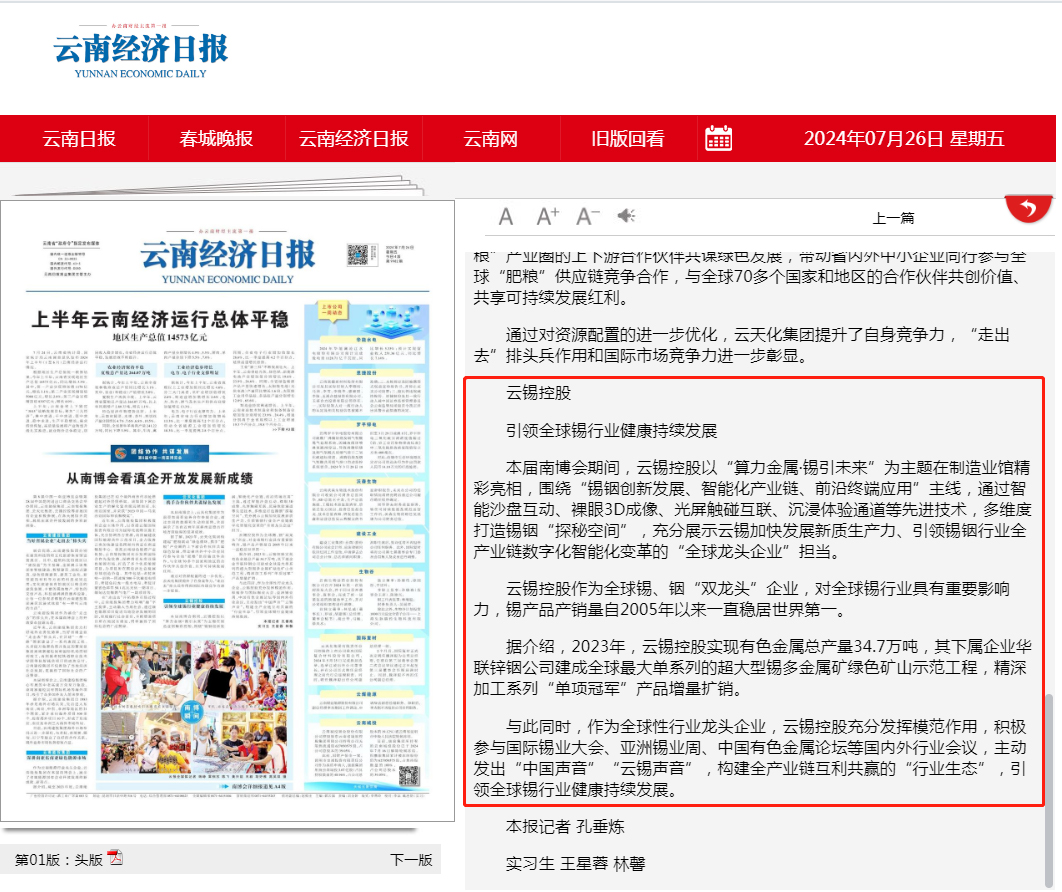Open the 云南日报 navigation tab

coord(79,139)
